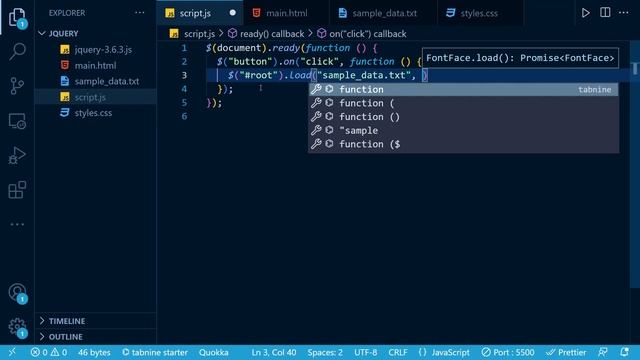Close the unsaved script.js tab dot
Image resolution: width=640 pixels, height=360 pixels.
pos(233,13)
